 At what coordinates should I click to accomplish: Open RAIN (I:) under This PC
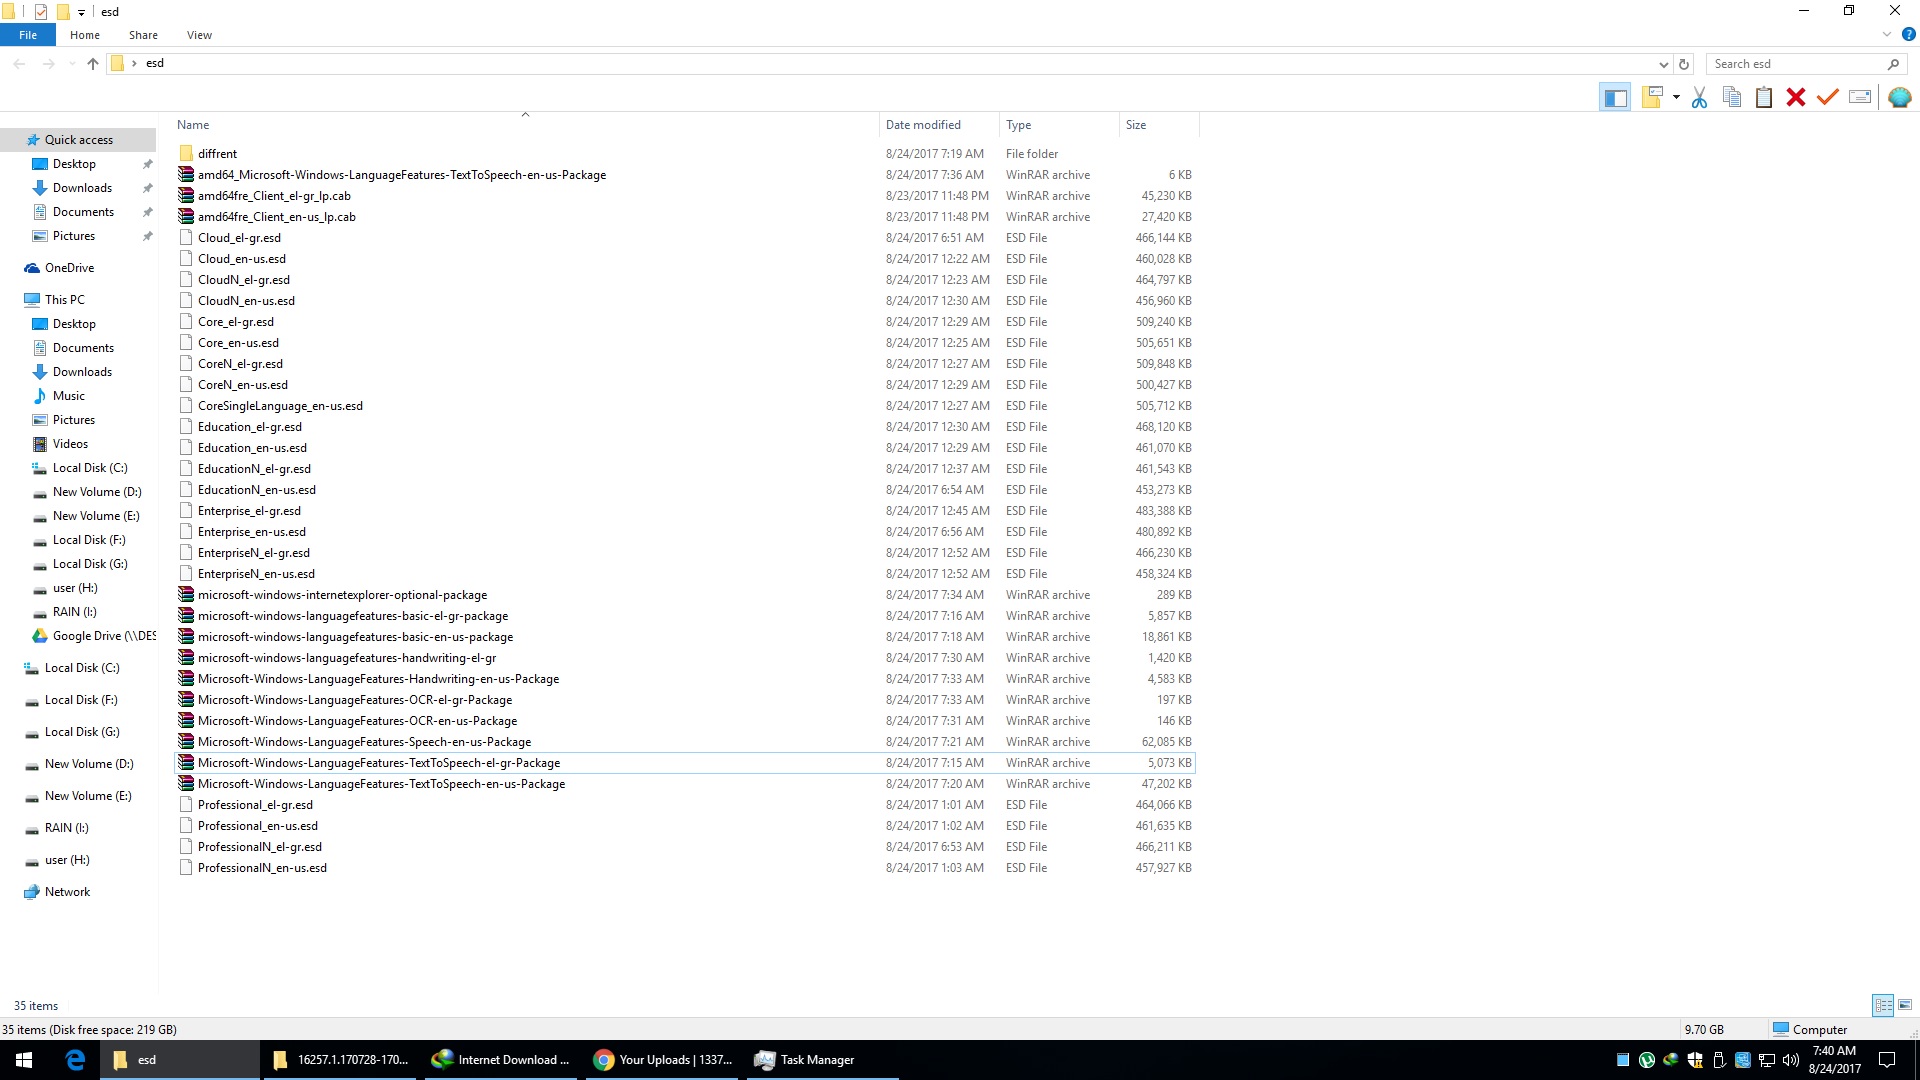click(74, 612)
